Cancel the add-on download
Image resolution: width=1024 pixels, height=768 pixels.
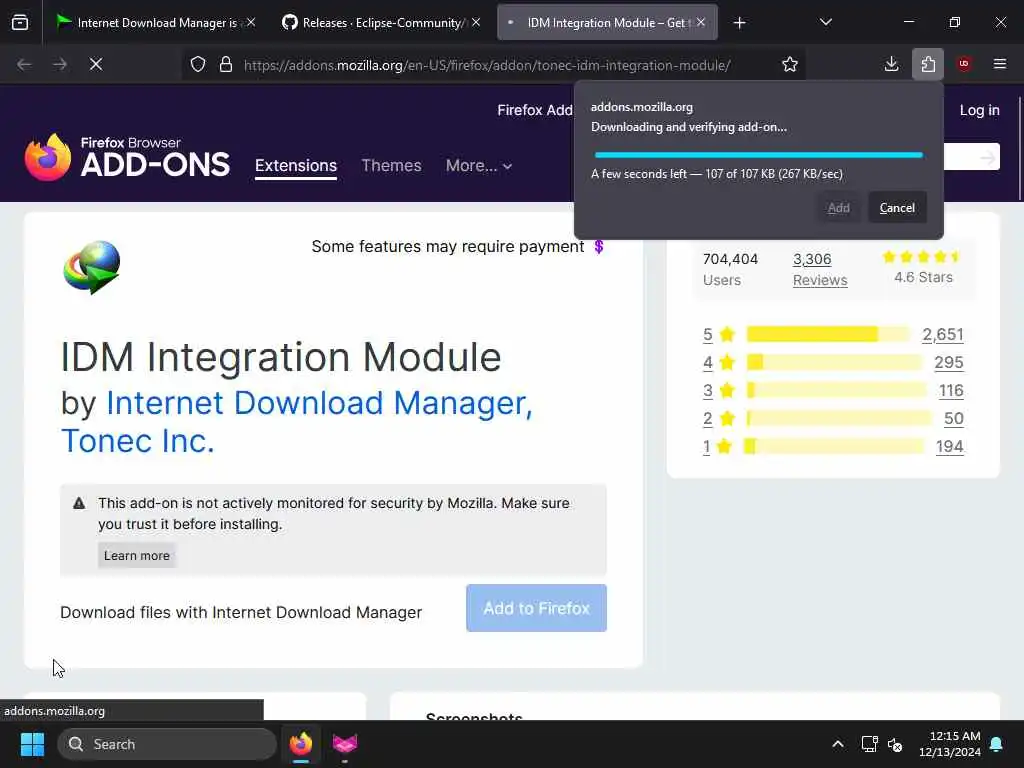pyautogui.click(x=897, y=208)
